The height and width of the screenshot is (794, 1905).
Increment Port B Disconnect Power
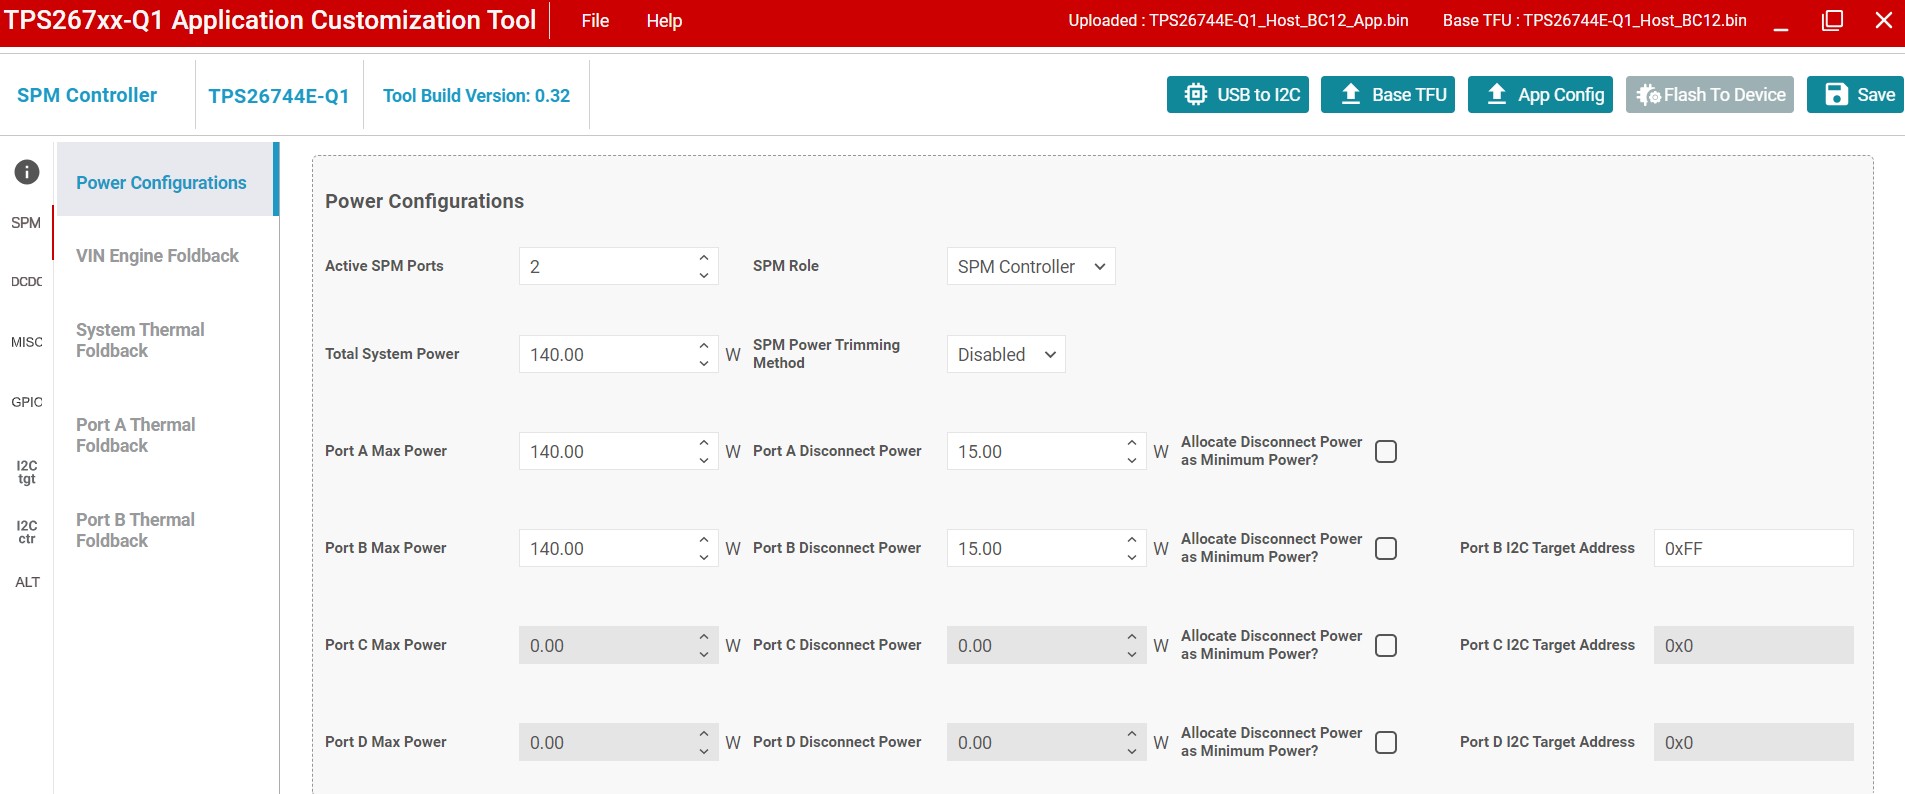click(x=1132, y=539)
